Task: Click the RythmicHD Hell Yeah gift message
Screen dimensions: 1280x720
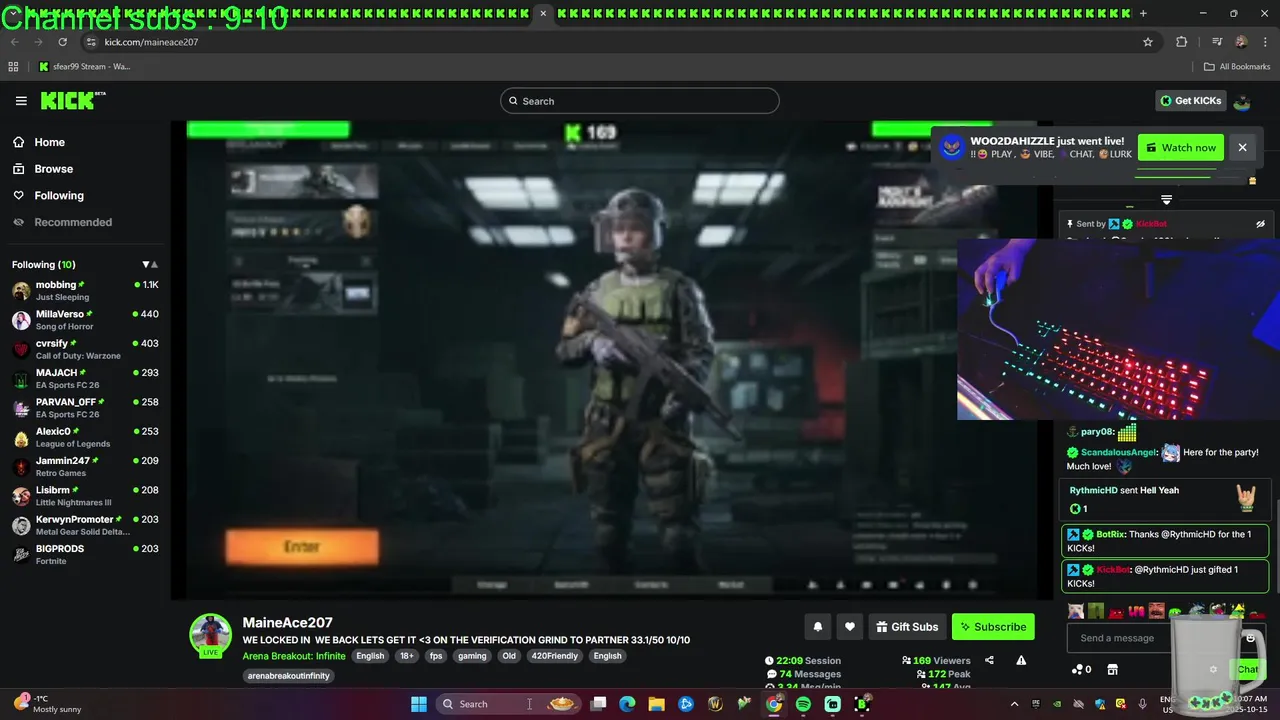Action: click(1164, 499)
